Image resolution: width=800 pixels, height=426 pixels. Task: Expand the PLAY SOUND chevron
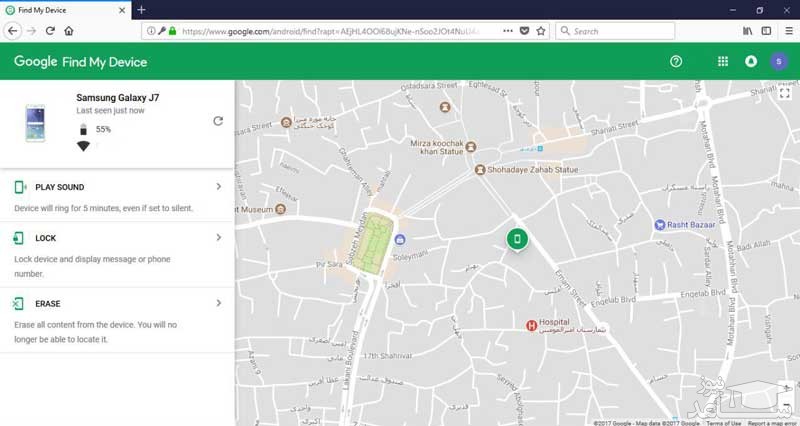coord(219,187)
